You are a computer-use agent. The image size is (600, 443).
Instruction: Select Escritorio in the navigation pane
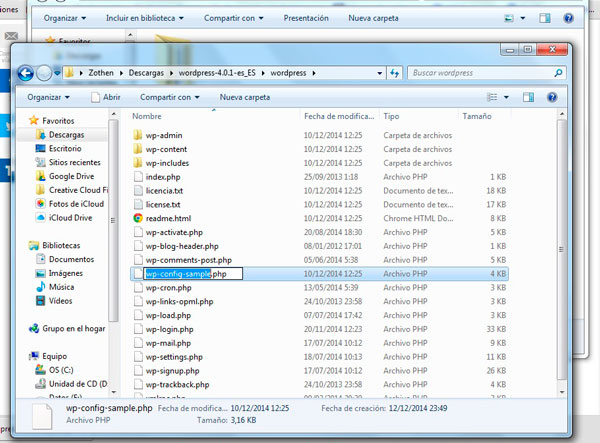point(58,148)
